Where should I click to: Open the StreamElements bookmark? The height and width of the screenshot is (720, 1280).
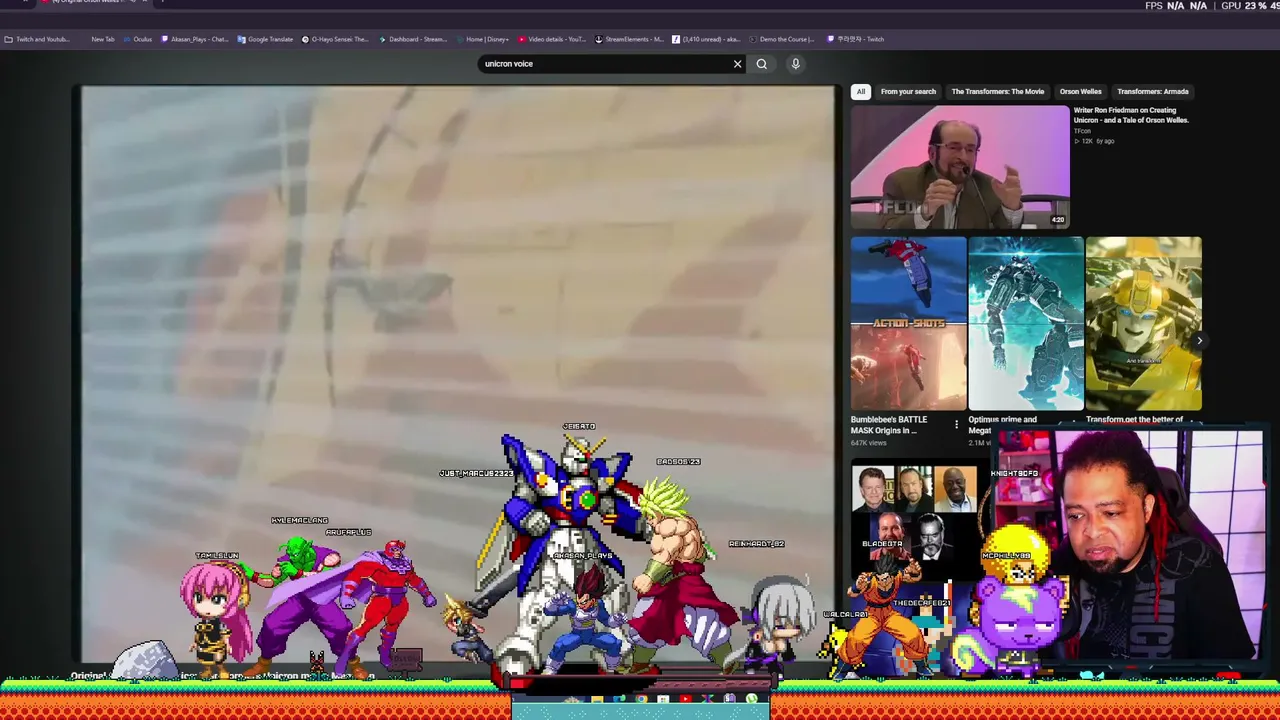(x=629, y=39)
